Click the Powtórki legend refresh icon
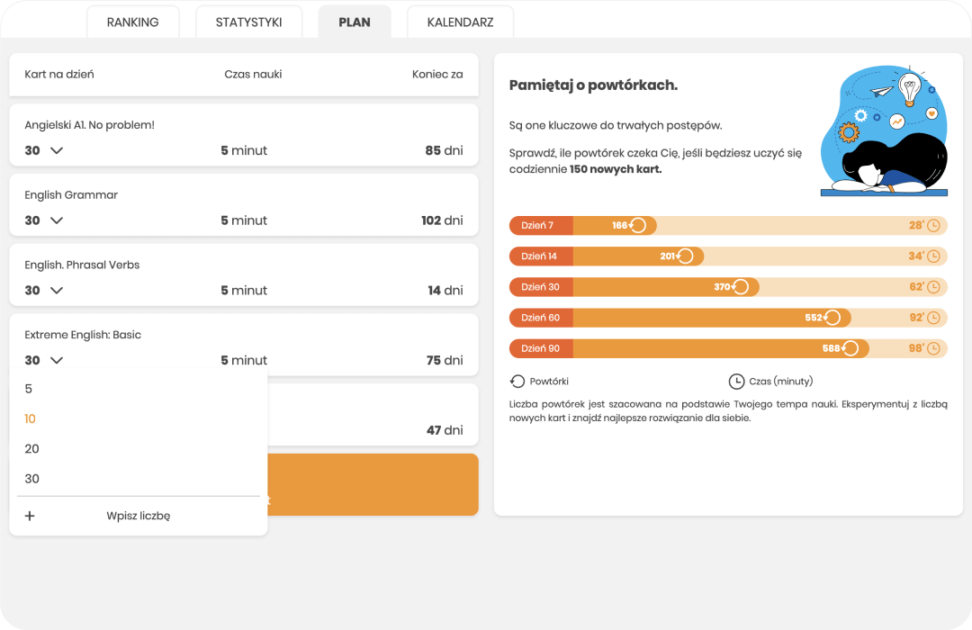 517,381
